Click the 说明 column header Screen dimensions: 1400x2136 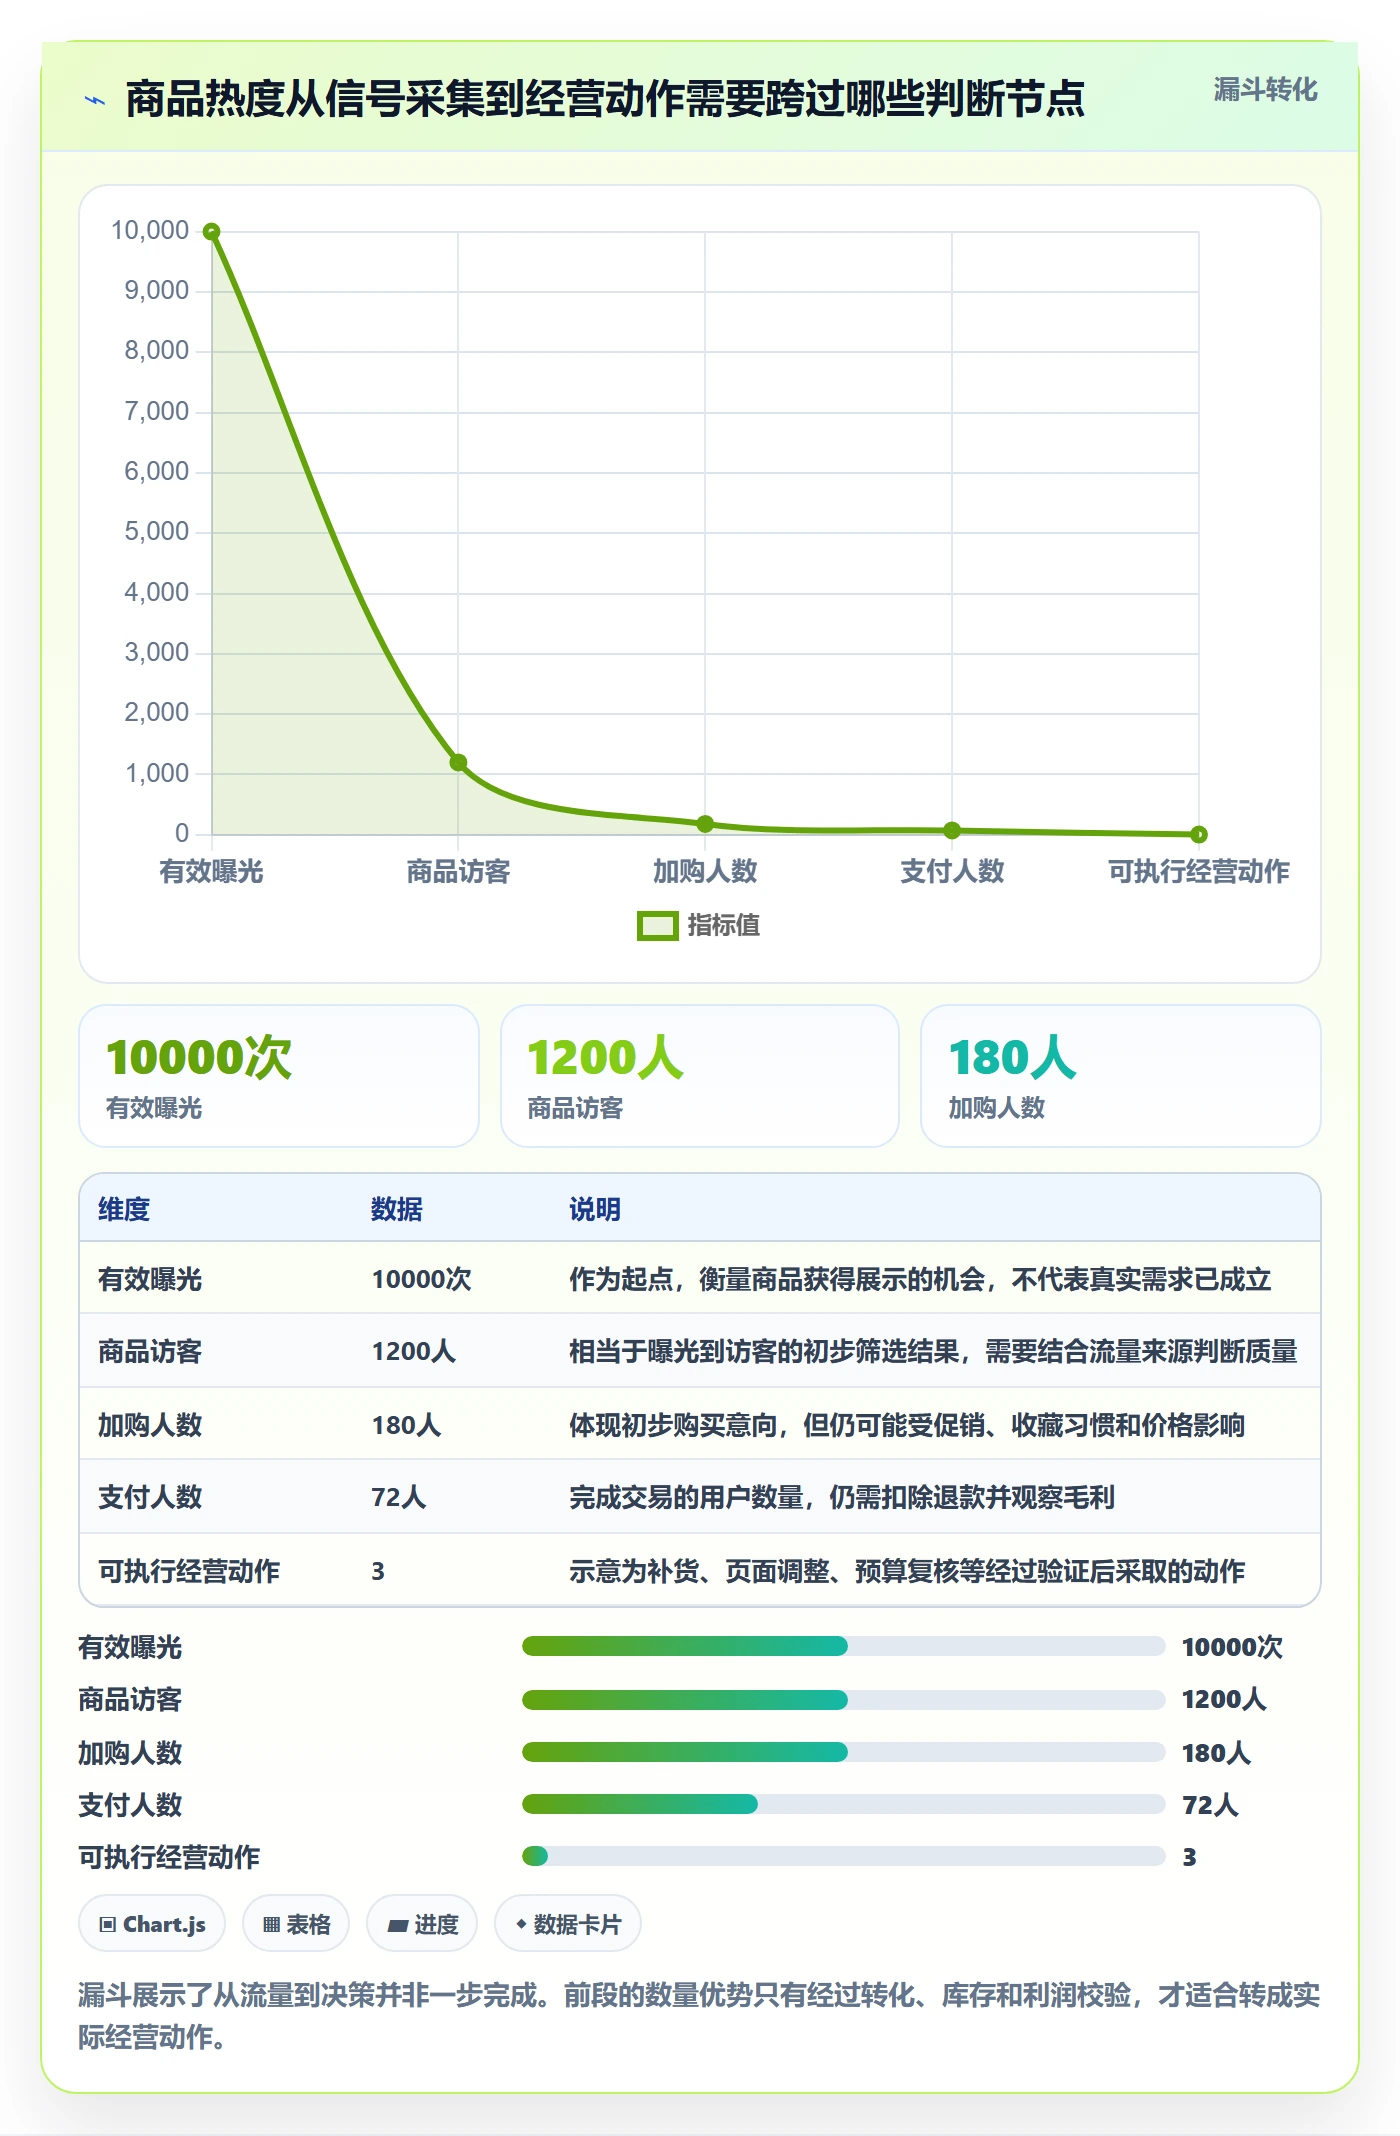click(x=595, y=1209)
